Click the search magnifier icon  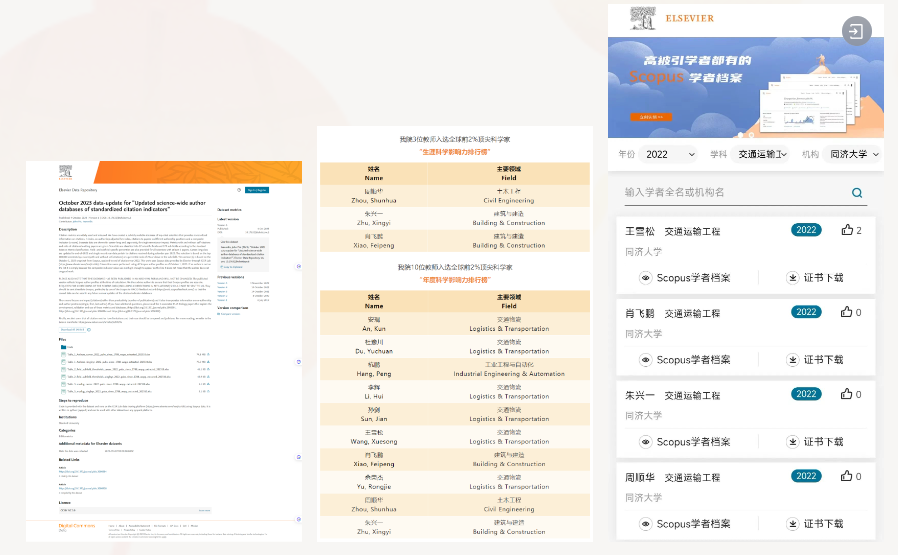(857, 193)
